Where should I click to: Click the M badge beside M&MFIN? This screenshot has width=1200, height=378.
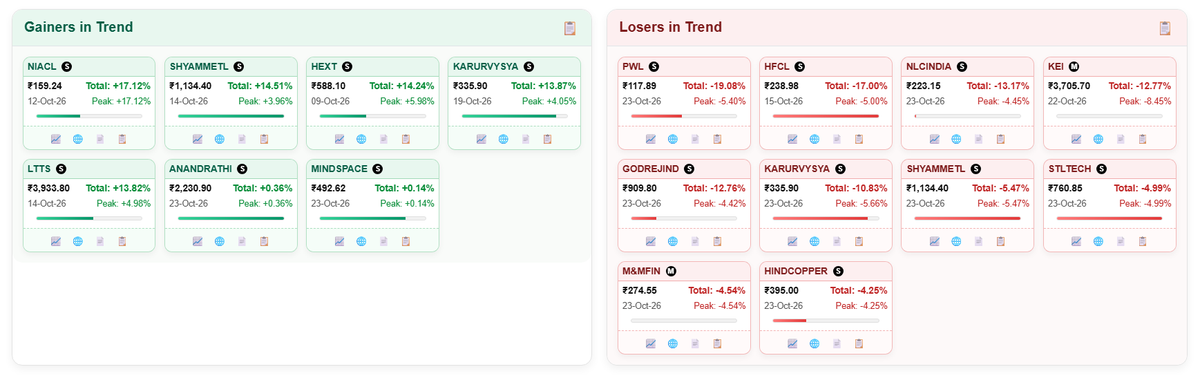pos(672,270)
